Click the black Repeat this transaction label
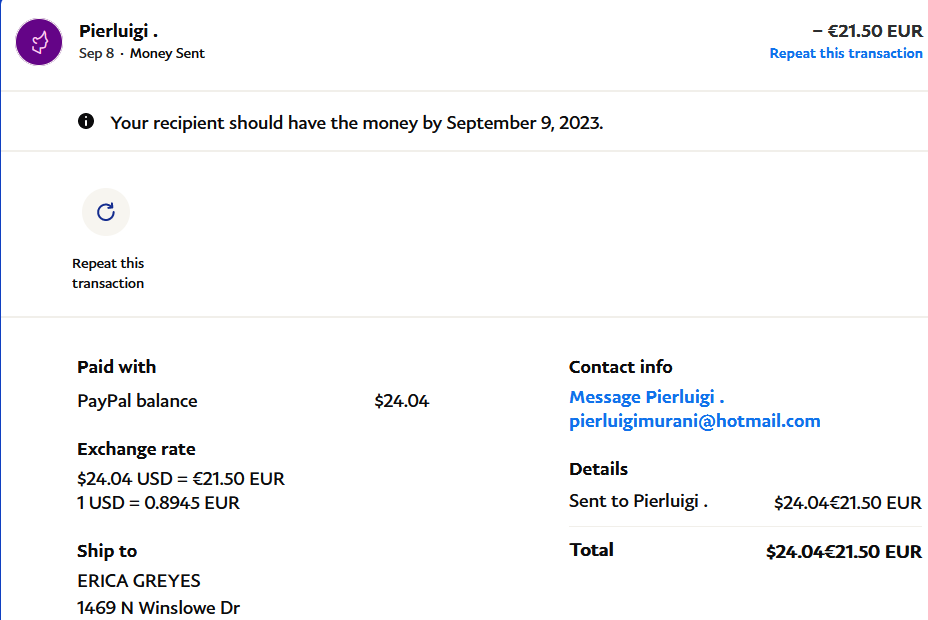 [x=108, y=273]
